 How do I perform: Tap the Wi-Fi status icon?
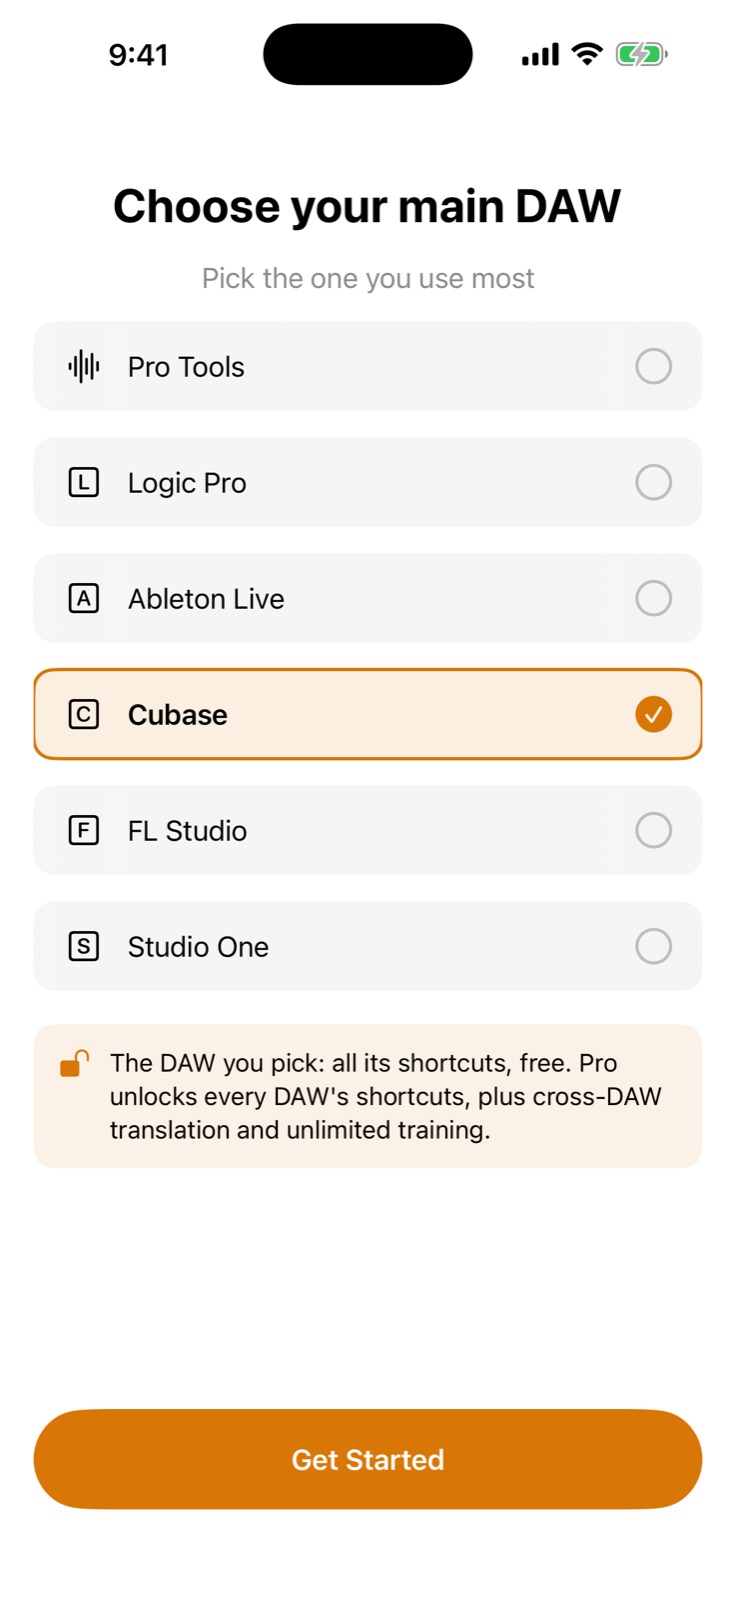[x=587, y=54]
